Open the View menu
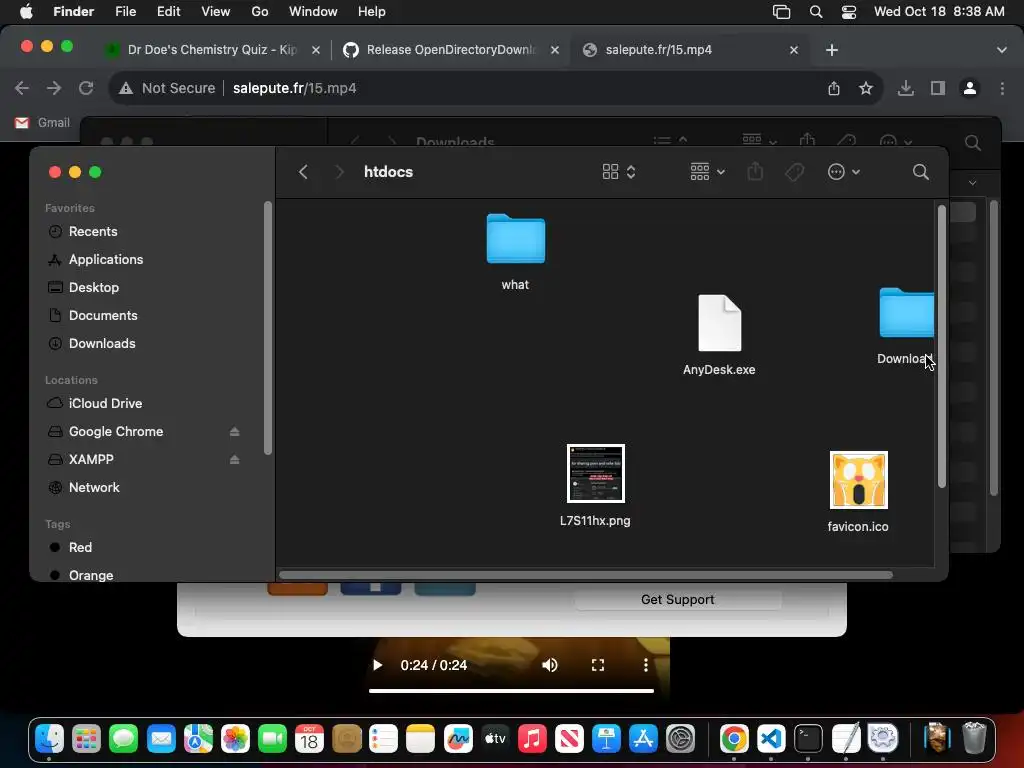The width and height of the screenshot is (1024, 768). [x=216, y=12]
